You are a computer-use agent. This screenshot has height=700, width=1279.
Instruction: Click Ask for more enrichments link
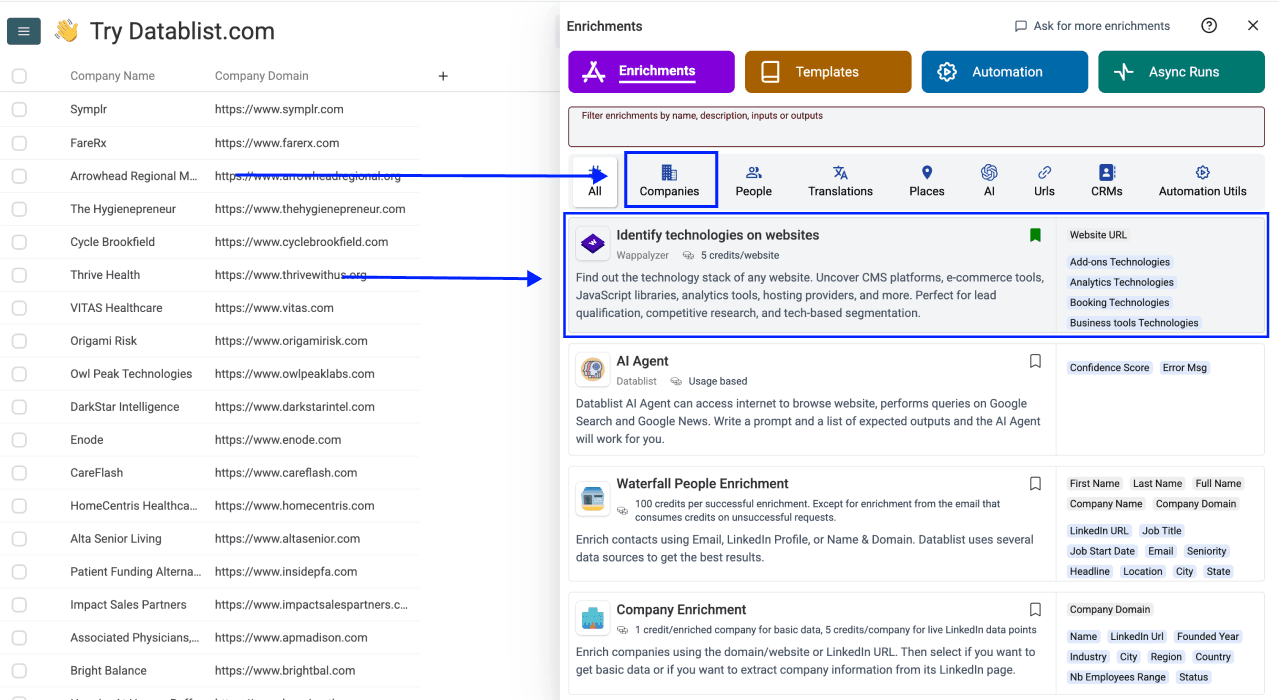tap(1092, 26)
